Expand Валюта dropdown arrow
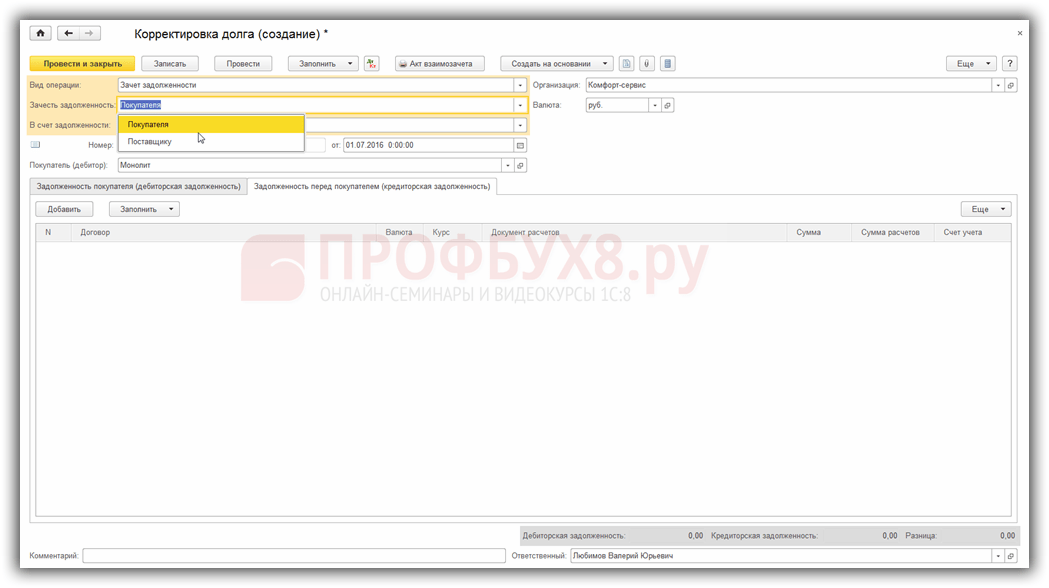 click(x=655, y=106)
